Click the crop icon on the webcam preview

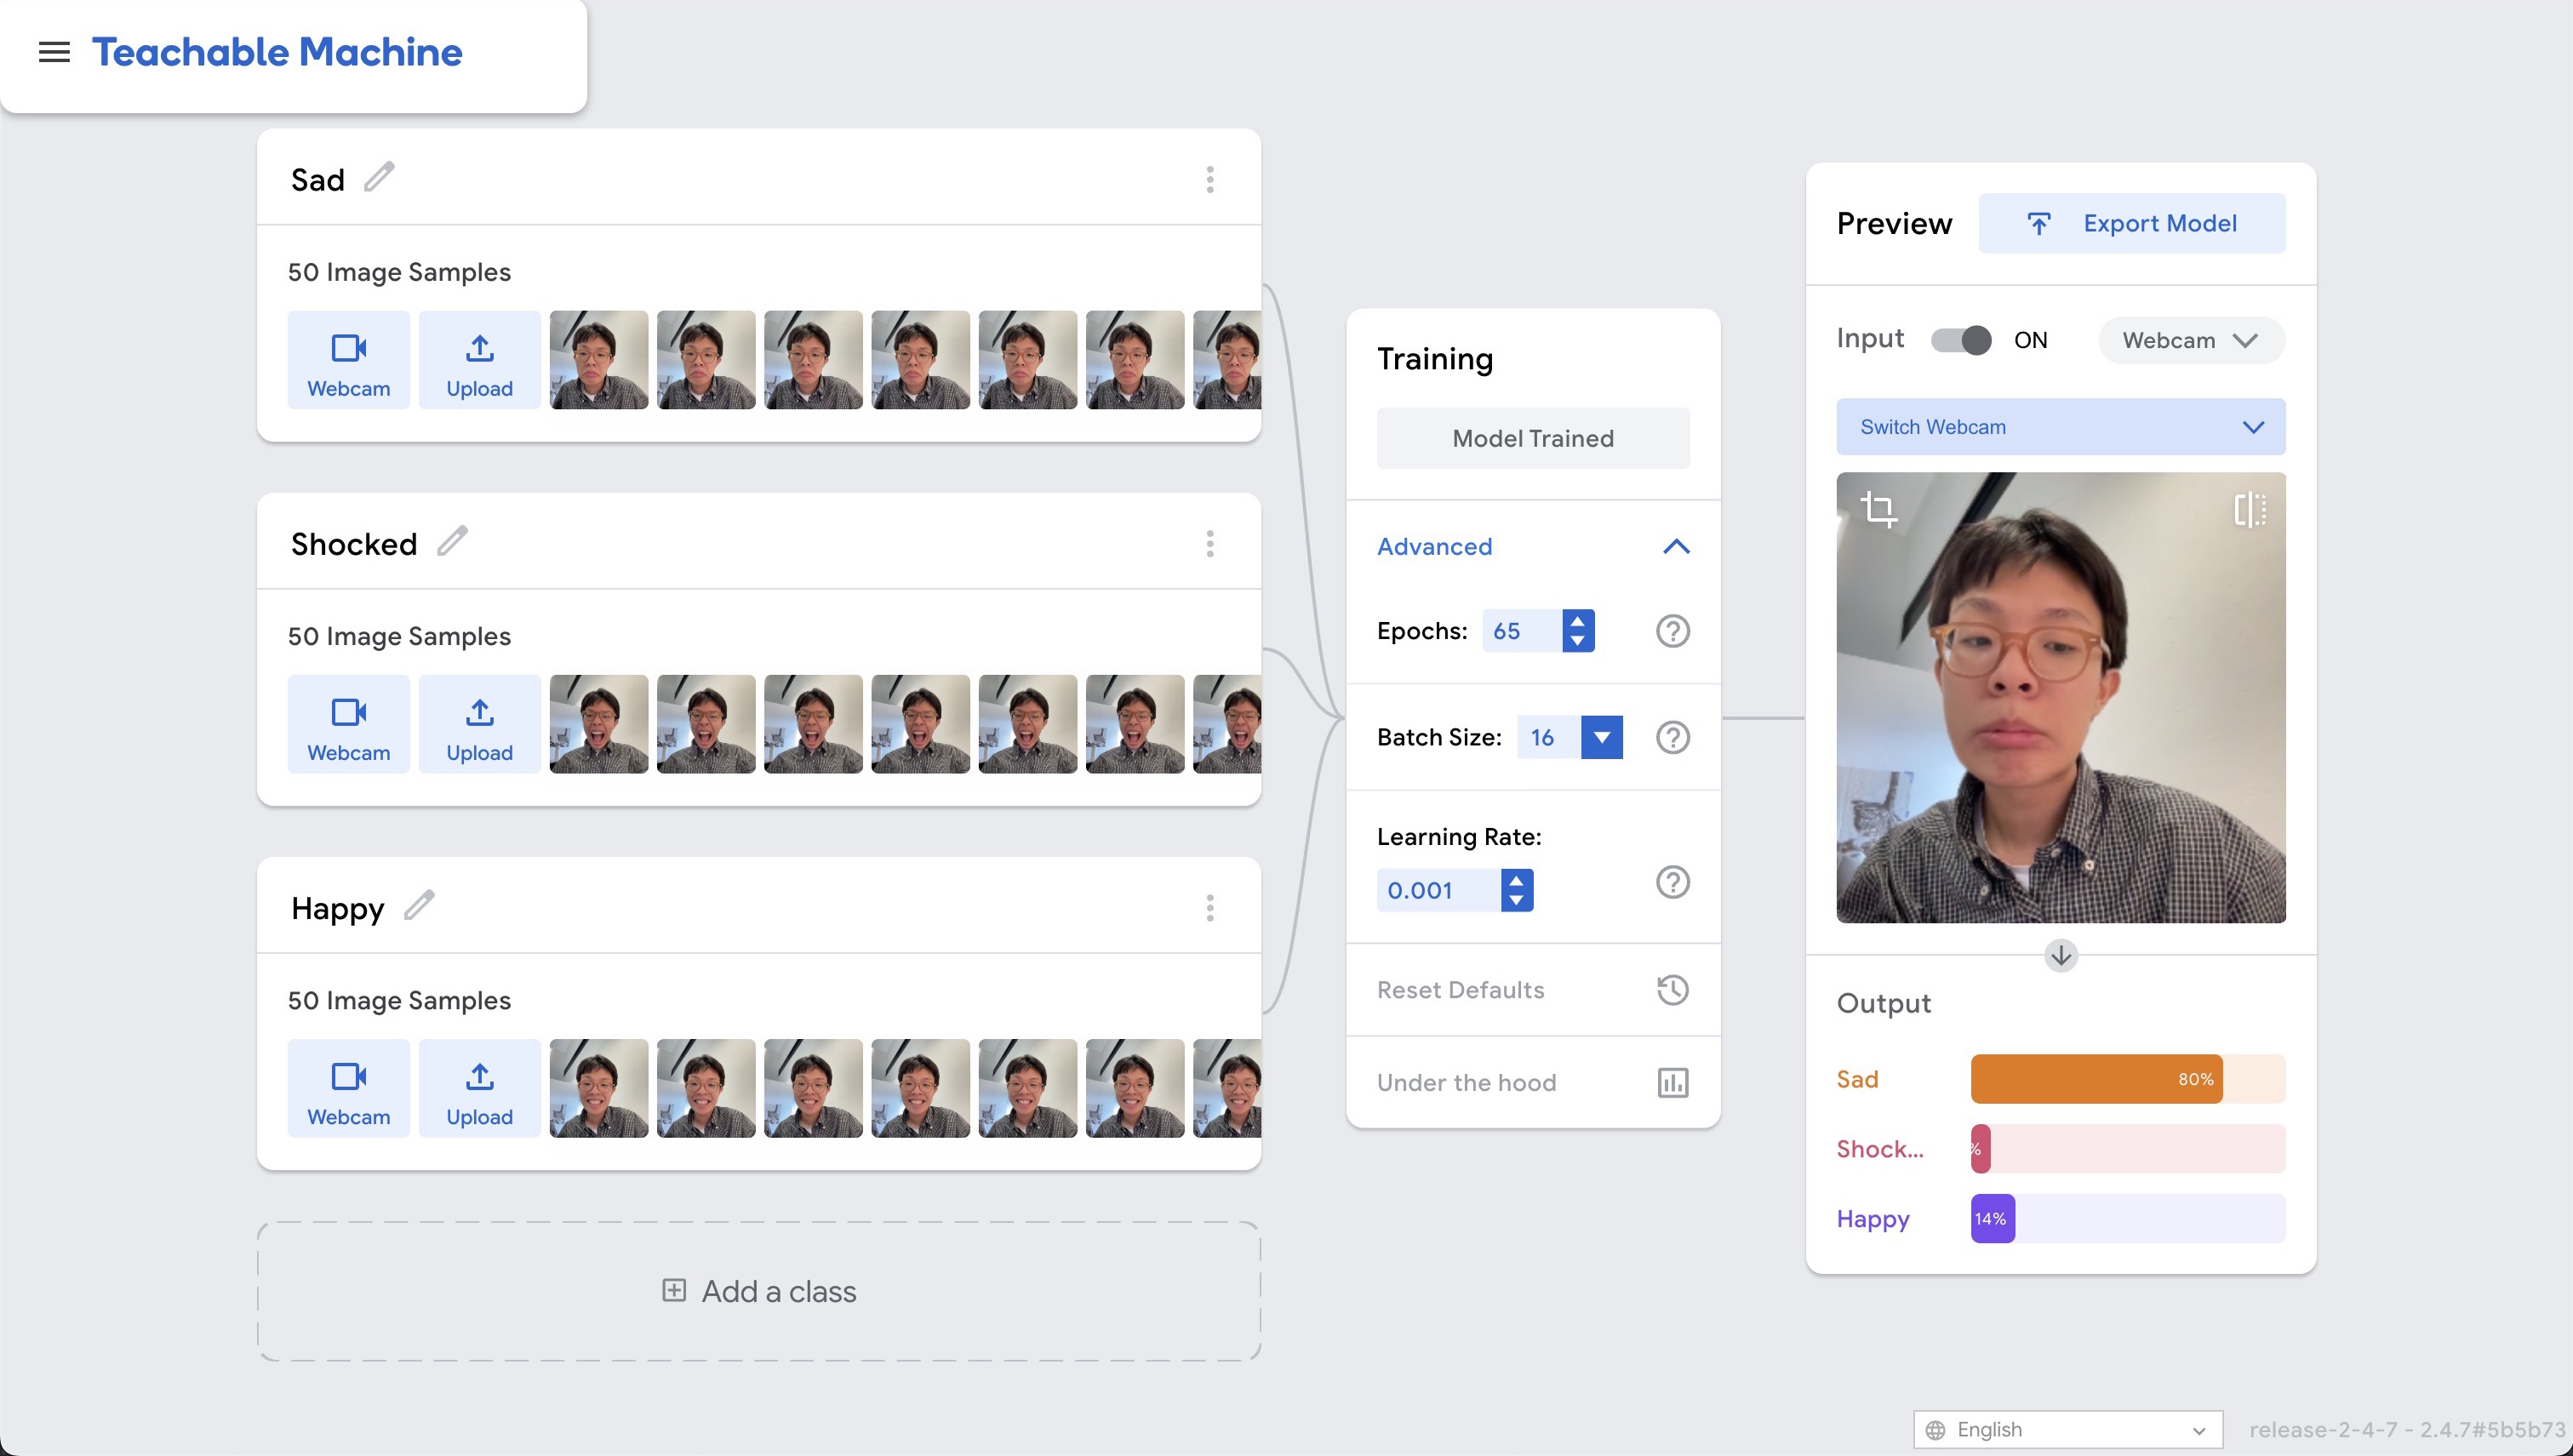pos(1878,509)
